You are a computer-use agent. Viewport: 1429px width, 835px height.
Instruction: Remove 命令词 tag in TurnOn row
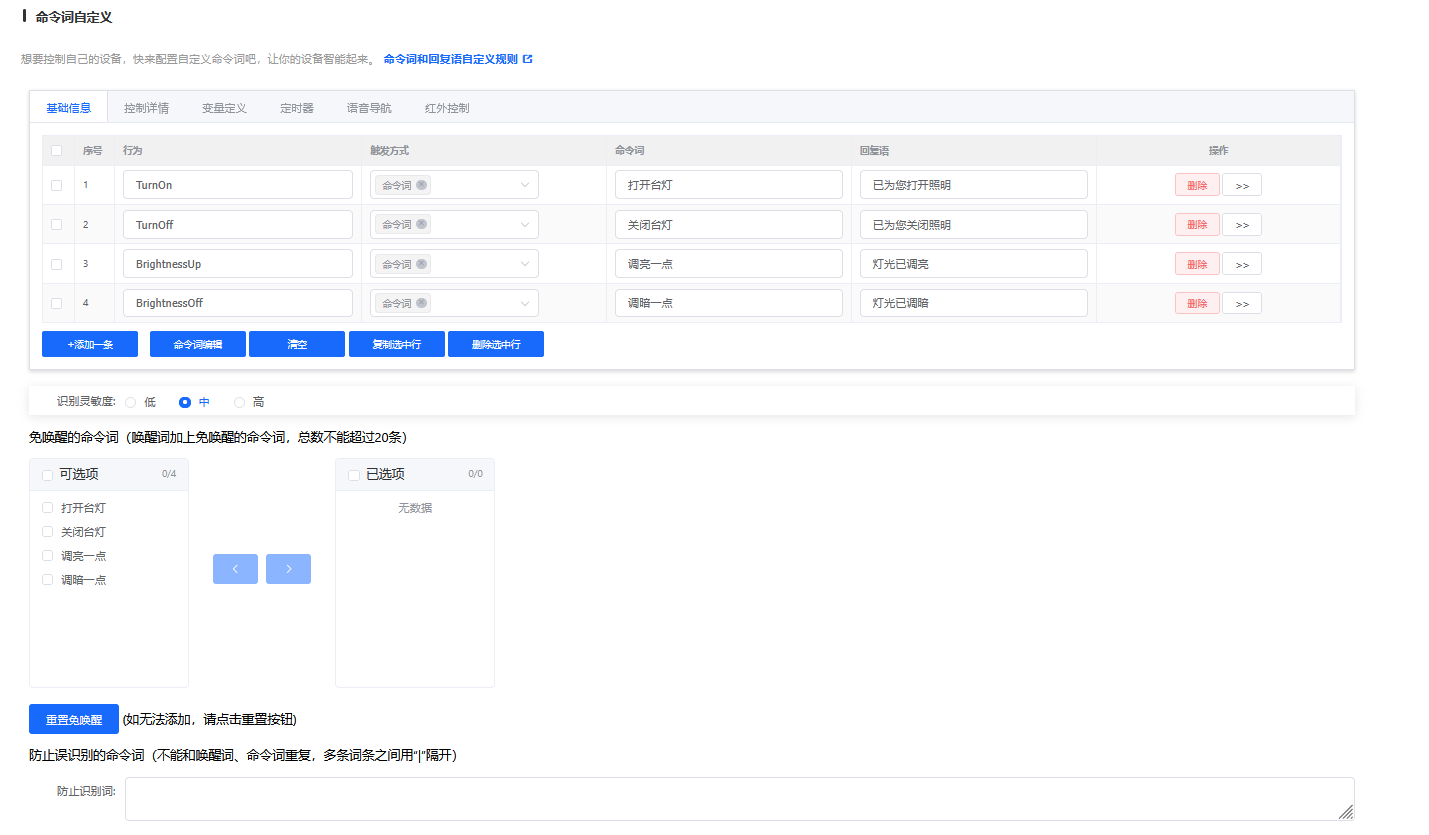(422, 185)
